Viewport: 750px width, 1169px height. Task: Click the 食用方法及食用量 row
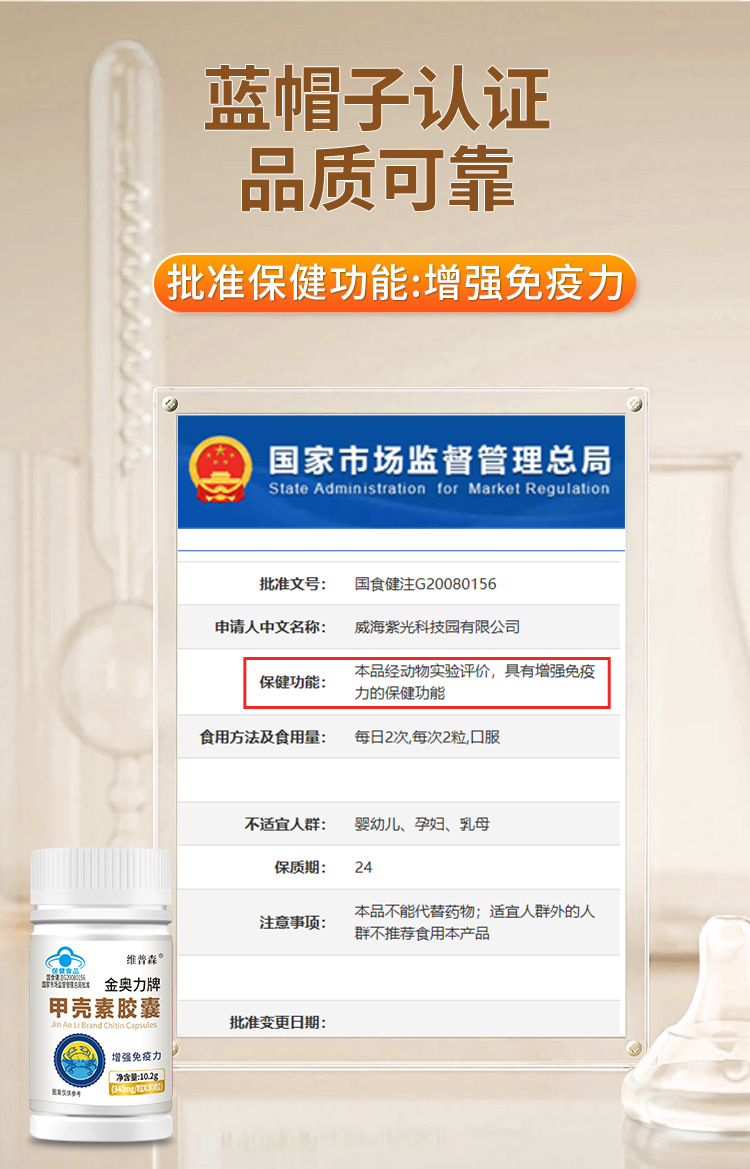(x=399, y=737)
